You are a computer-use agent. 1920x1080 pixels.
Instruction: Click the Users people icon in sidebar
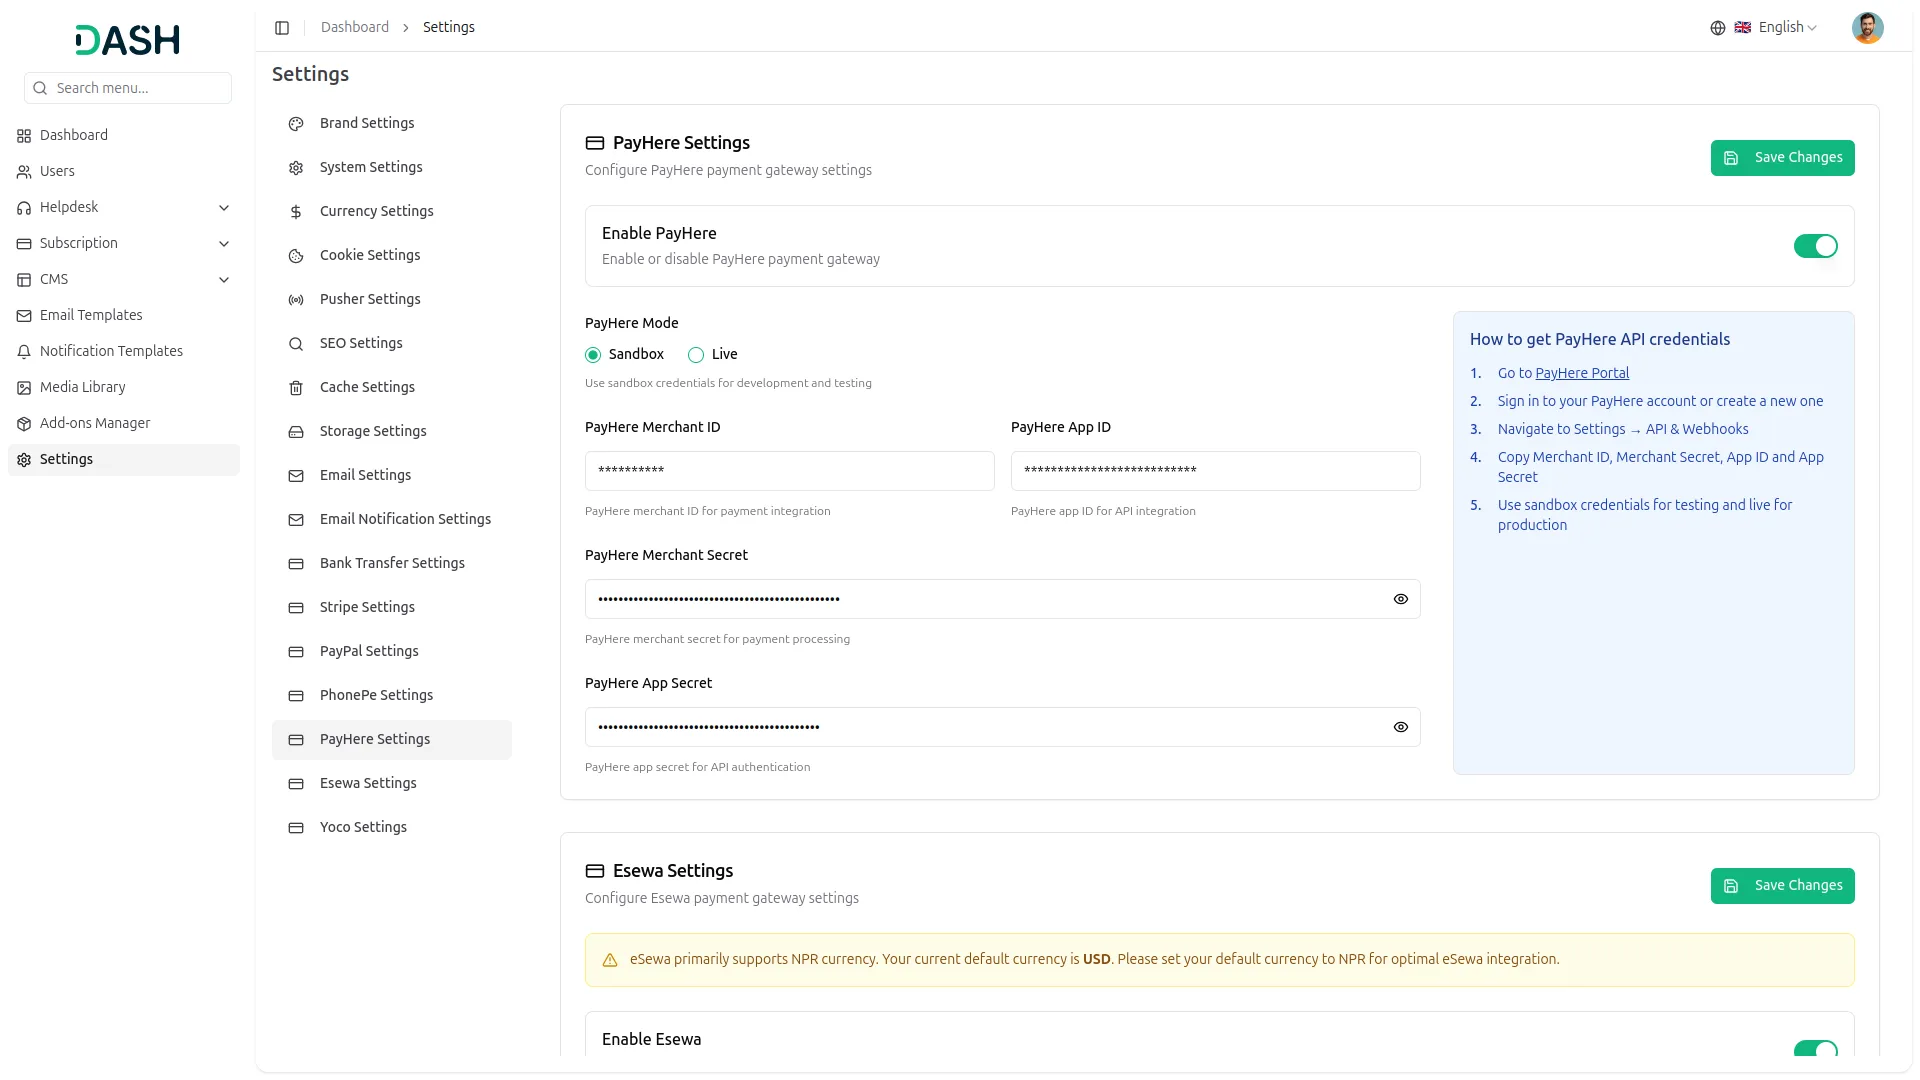[x=24, y=172]
